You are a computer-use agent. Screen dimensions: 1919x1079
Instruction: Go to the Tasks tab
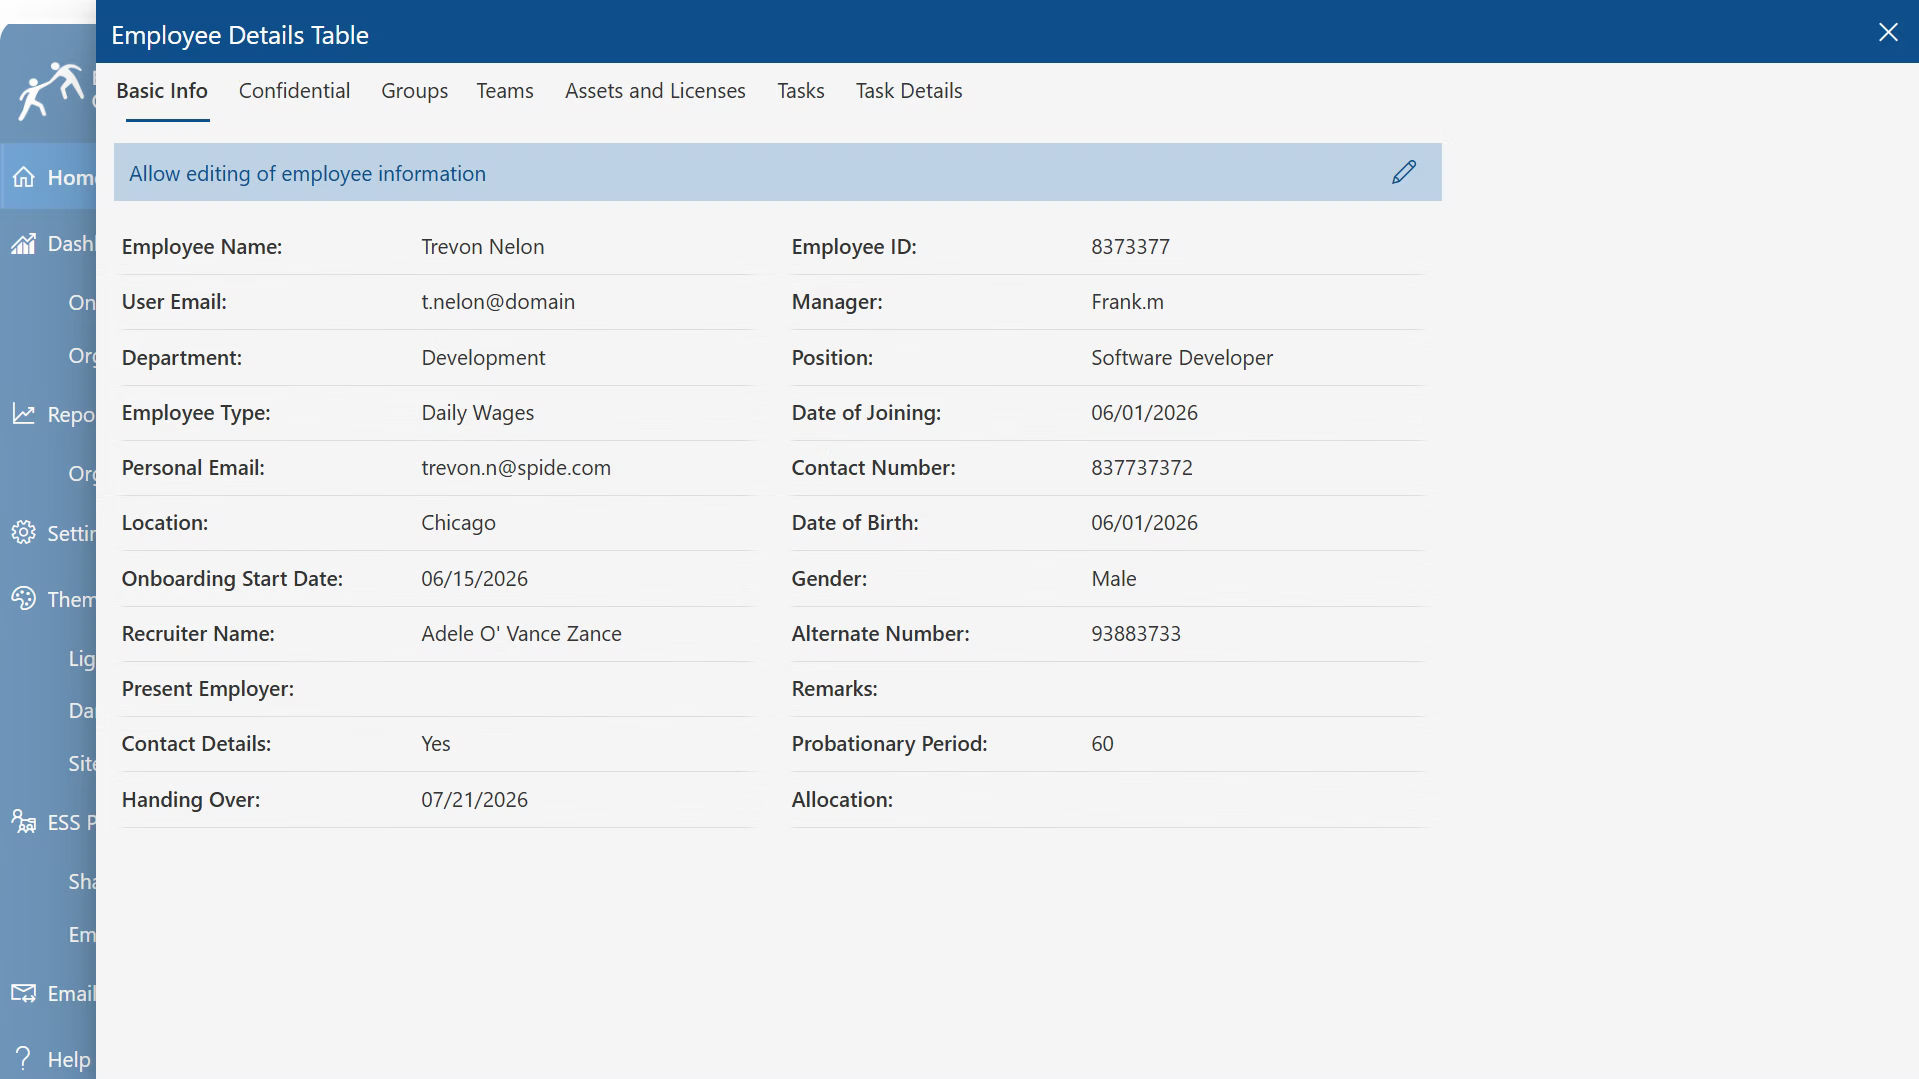coord(801,91)
